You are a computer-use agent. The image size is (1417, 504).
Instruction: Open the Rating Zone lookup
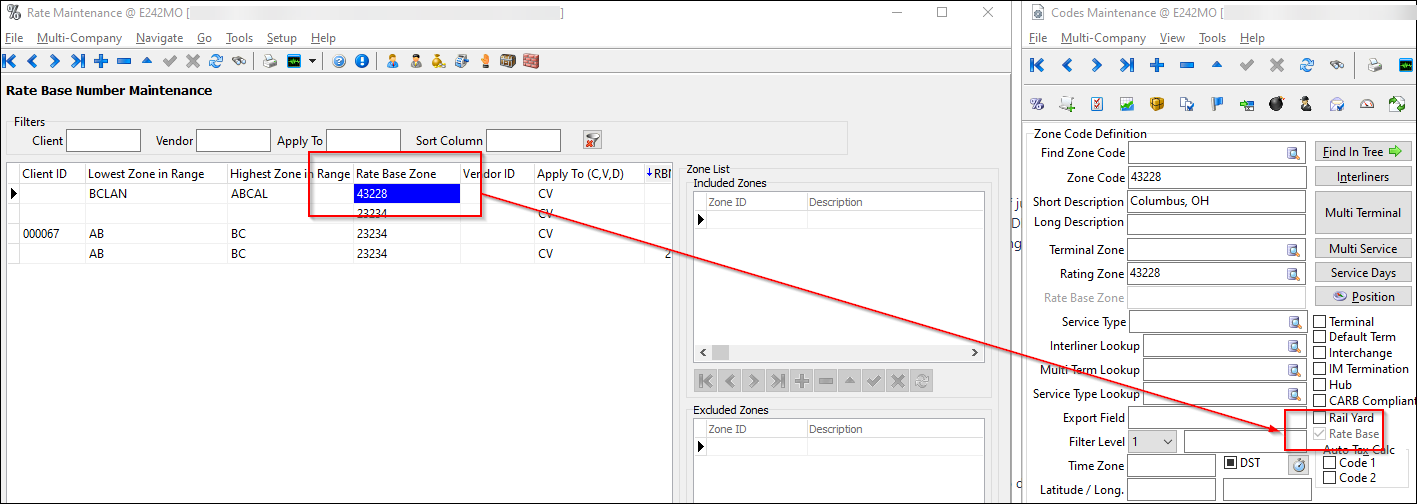[1294, 274]
